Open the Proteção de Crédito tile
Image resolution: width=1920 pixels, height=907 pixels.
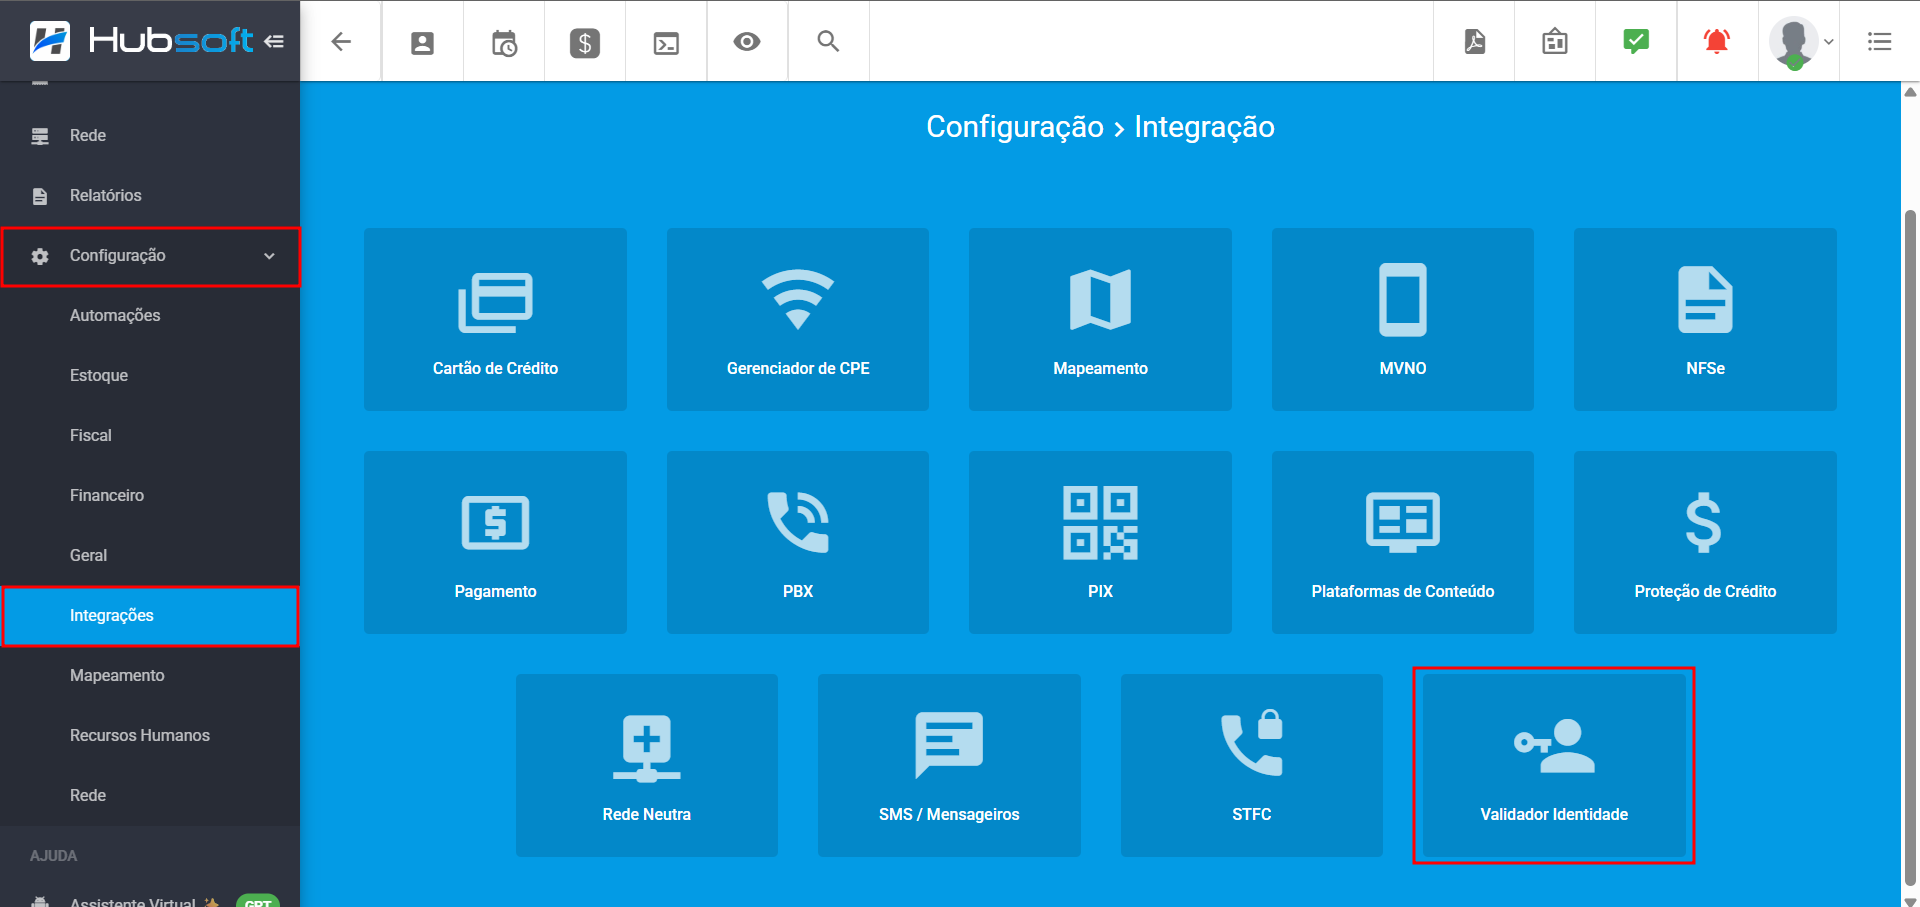tap(1705, 542)
